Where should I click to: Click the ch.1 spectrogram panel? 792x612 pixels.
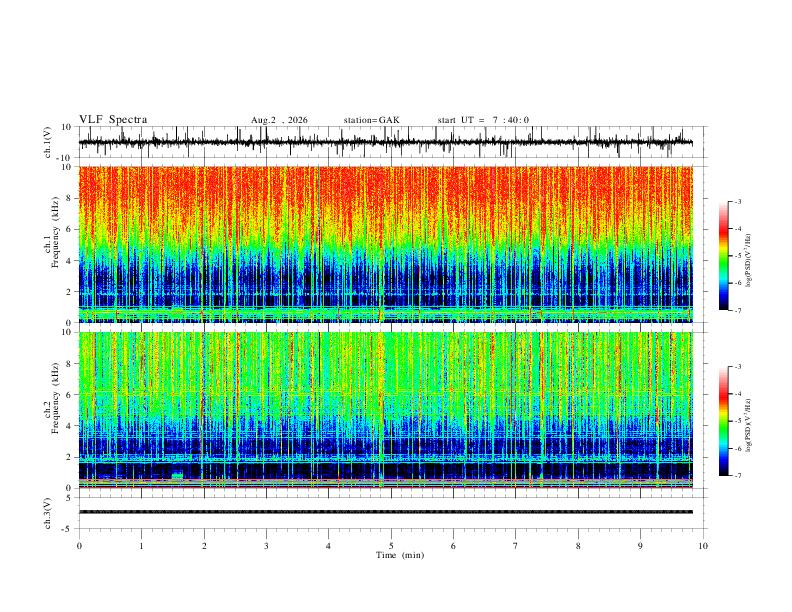385,244
